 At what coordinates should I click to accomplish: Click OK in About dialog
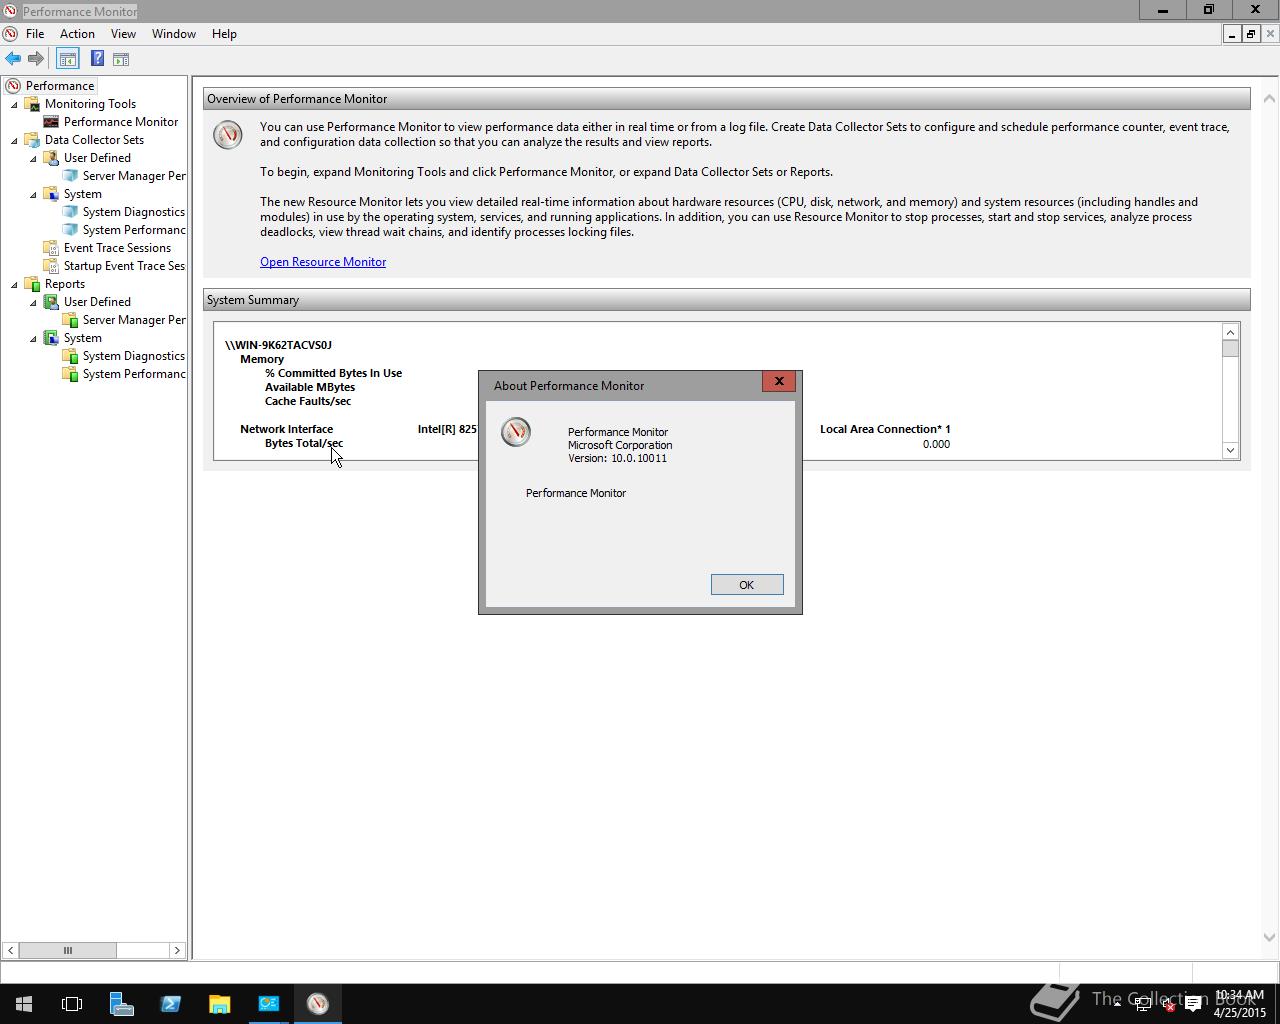click(747, 585)
